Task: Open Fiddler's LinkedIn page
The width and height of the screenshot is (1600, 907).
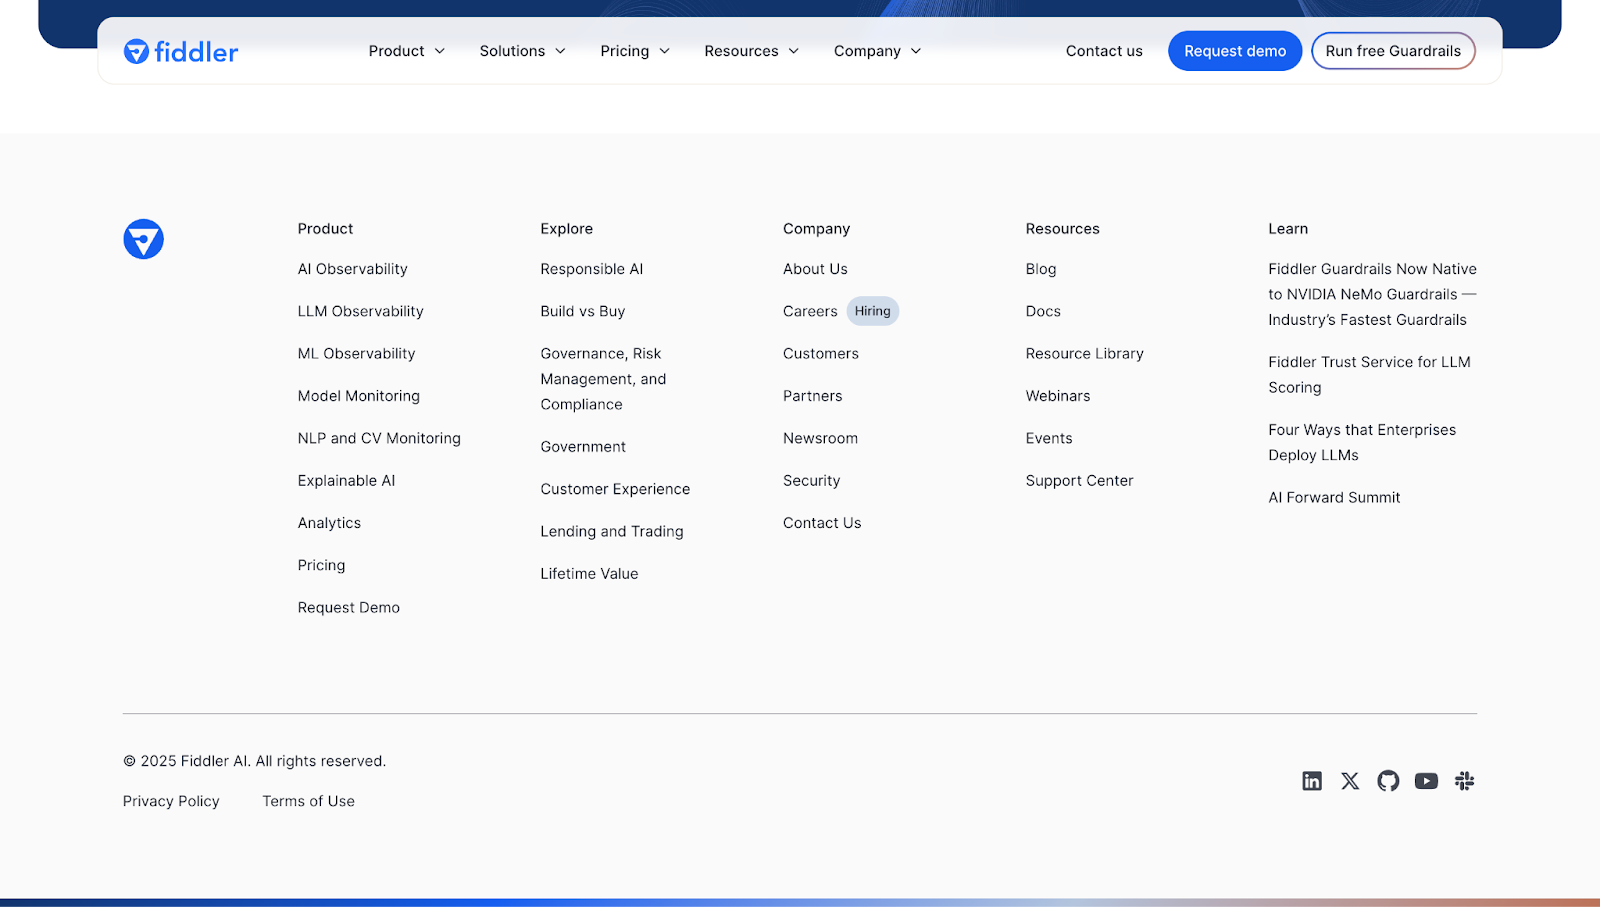Action: (x=1311, y=781)
